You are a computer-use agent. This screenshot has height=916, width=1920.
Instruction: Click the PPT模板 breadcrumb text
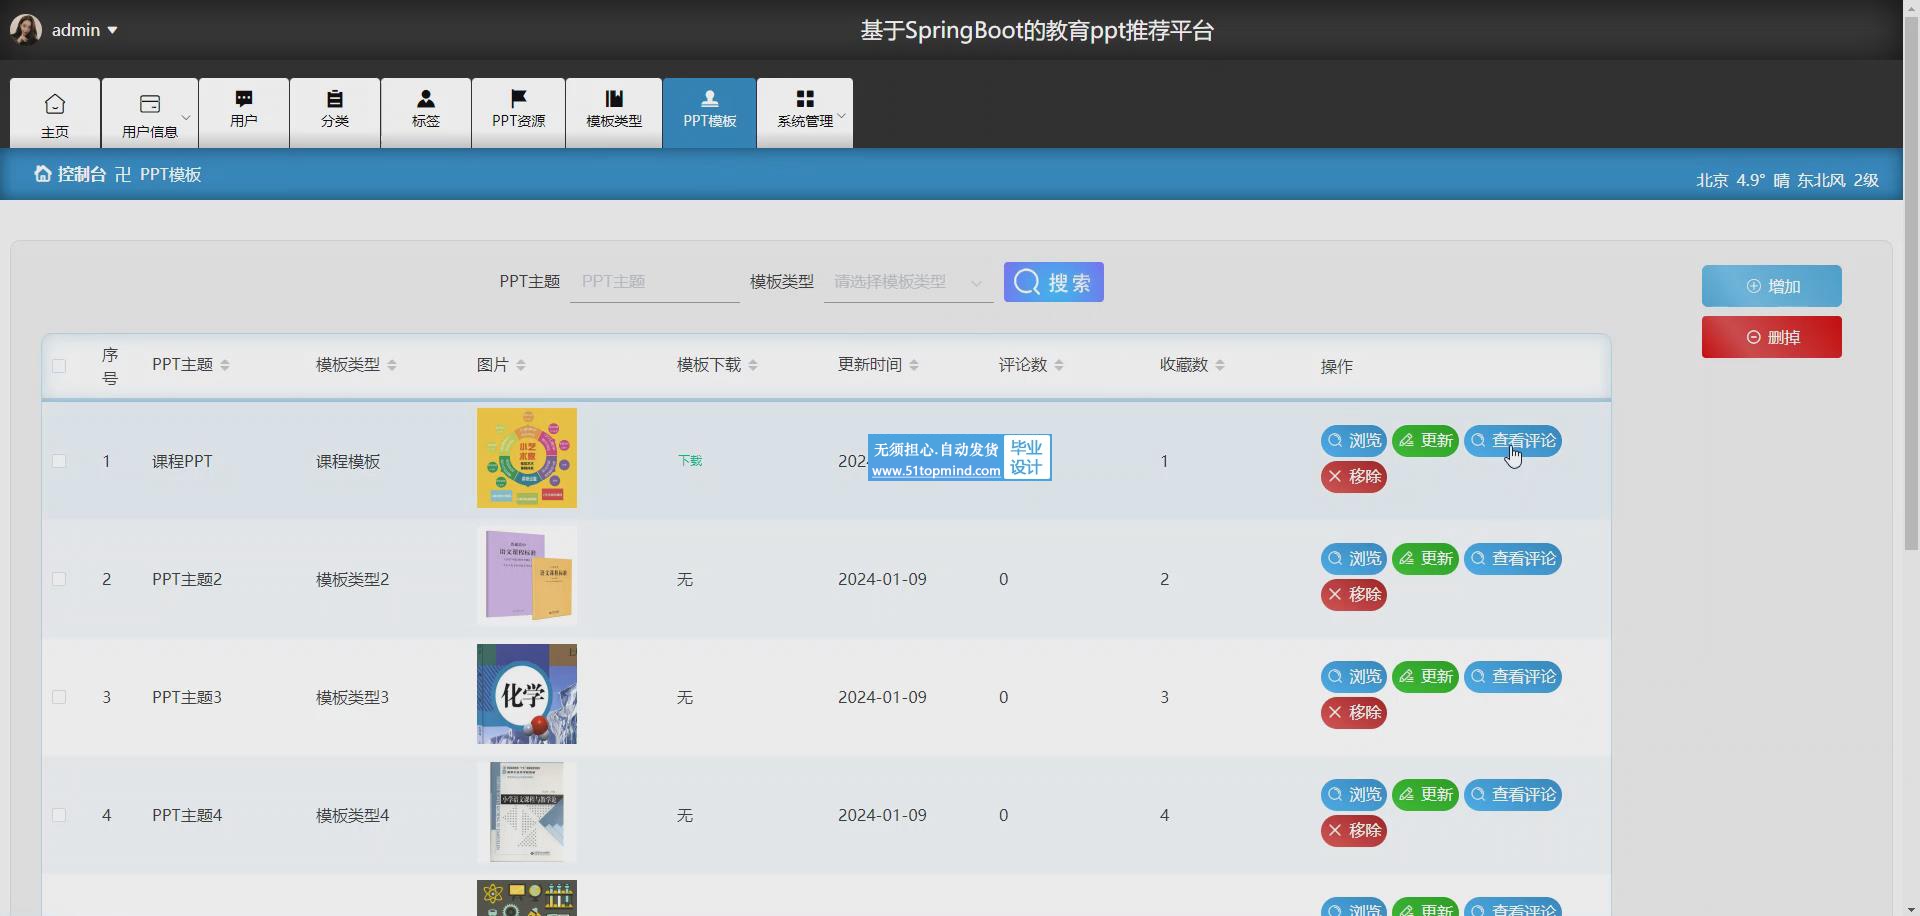pyautogui.click(x=171, y=174)
